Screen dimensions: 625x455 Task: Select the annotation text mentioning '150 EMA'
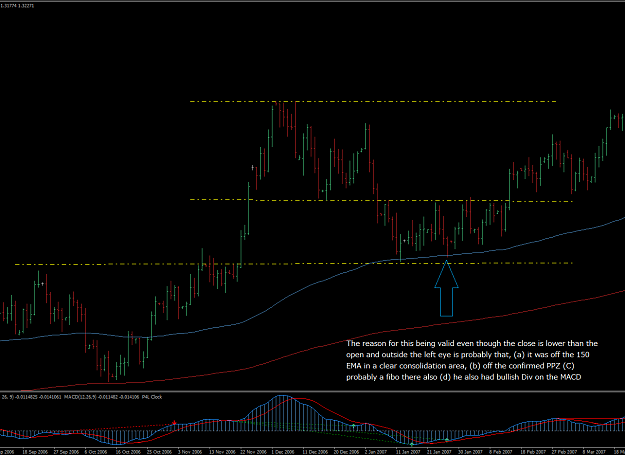tap(472, 360)
